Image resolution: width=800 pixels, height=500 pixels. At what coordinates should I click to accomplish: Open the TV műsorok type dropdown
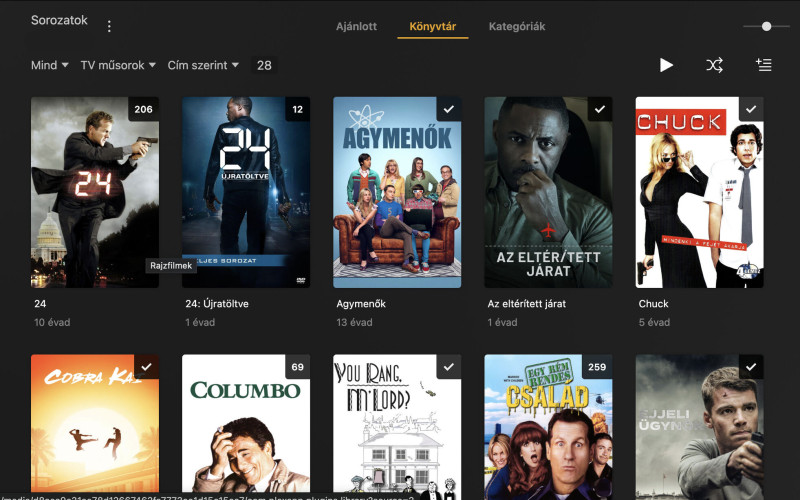tap(118, 65)
